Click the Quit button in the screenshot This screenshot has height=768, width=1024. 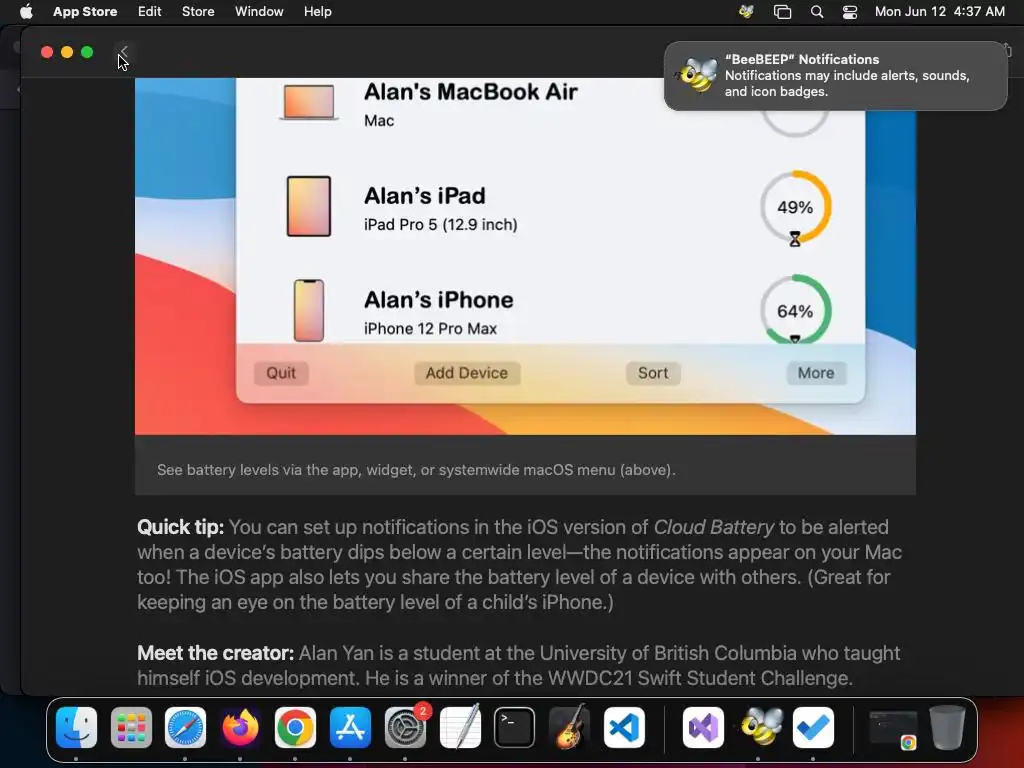click(x=281, y=373)
